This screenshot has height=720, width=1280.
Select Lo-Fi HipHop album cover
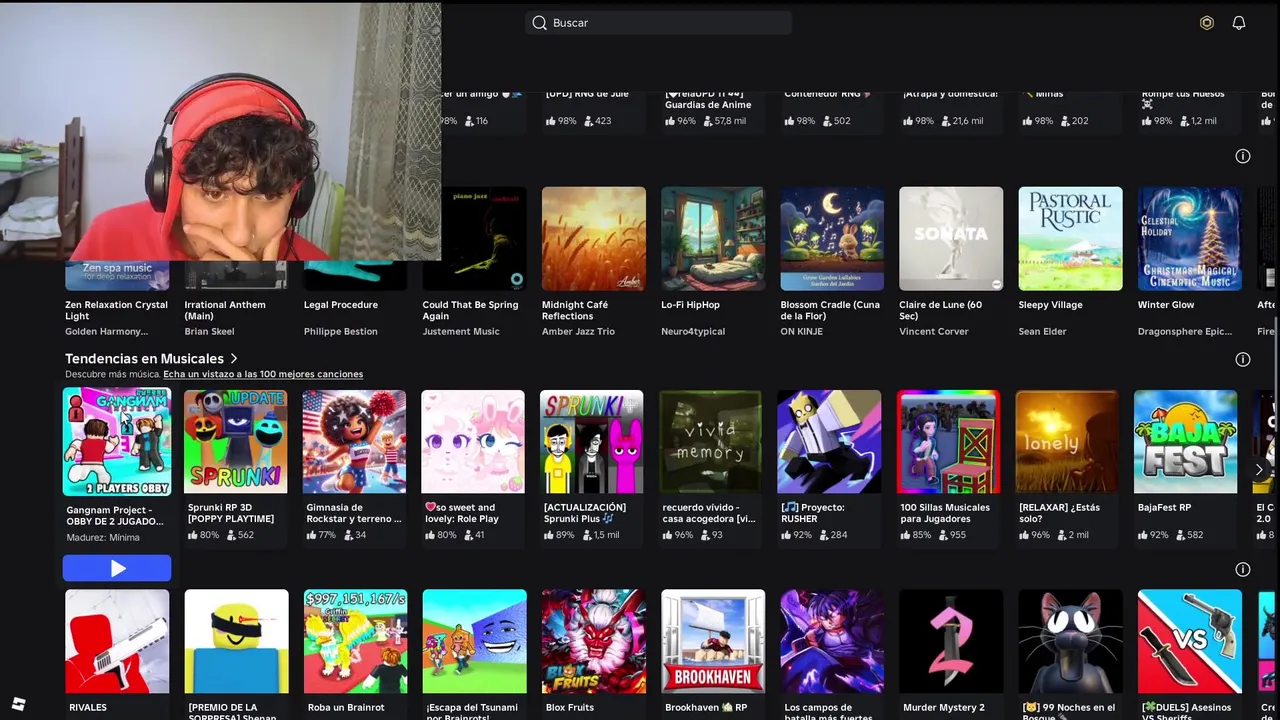(713, 239)
